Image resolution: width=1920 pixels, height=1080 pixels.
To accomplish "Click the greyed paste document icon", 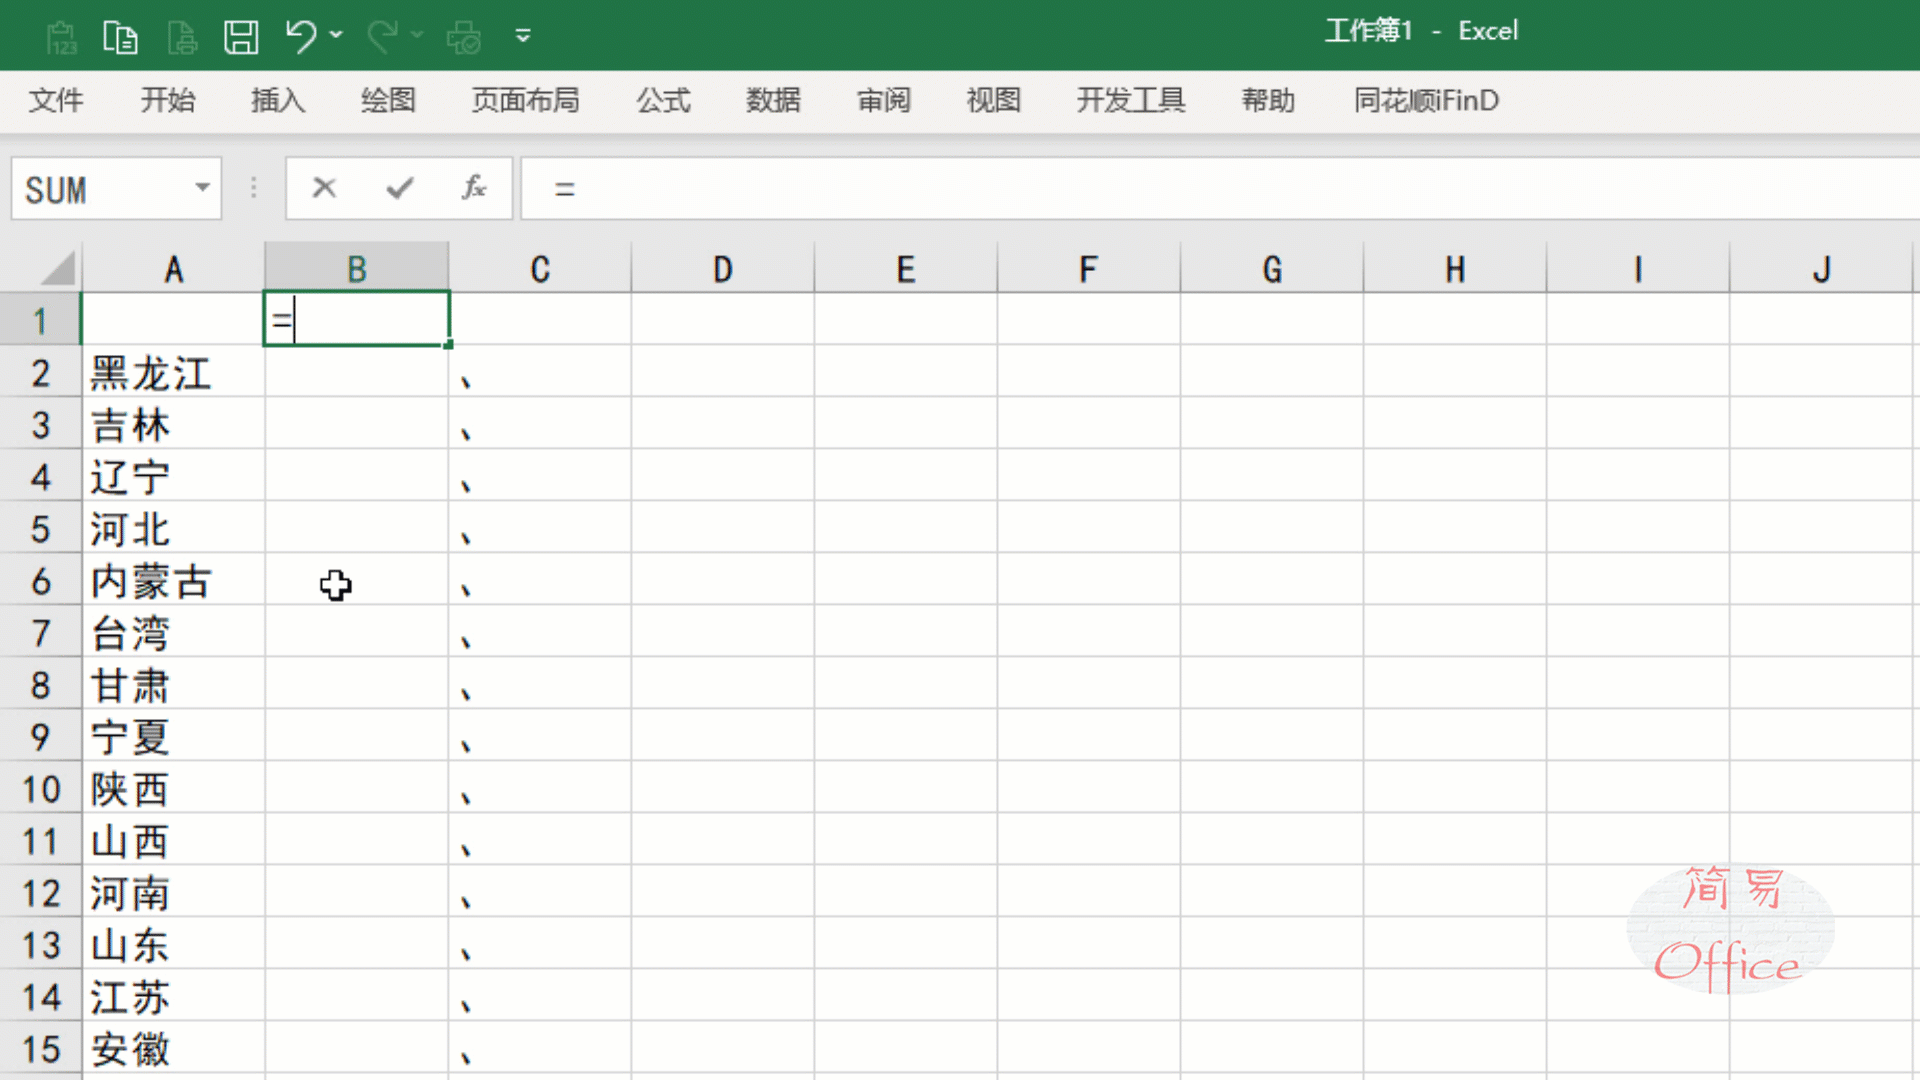I will point(182,37).
